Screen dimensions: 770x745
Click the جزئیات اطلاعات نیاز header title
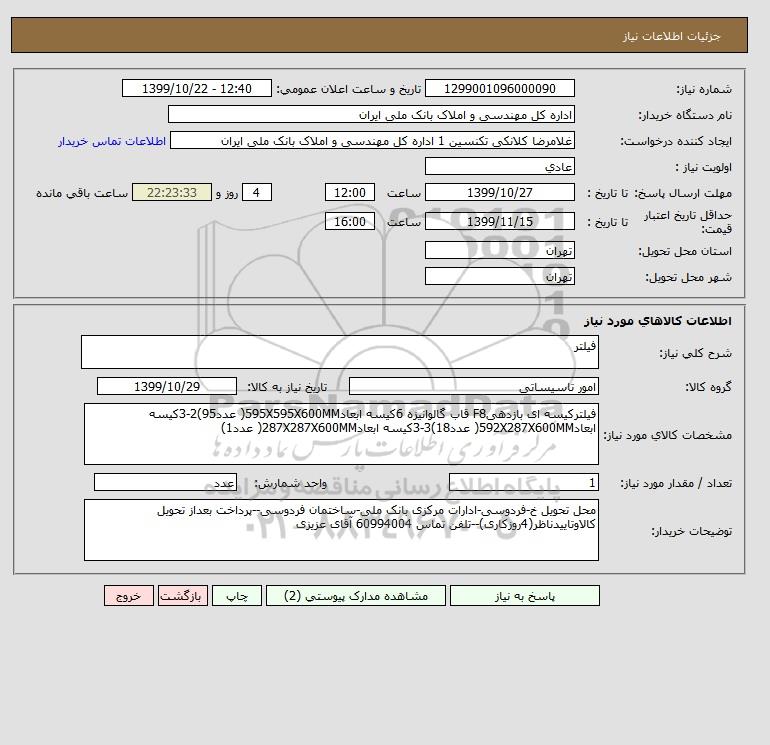pos(671,36)
